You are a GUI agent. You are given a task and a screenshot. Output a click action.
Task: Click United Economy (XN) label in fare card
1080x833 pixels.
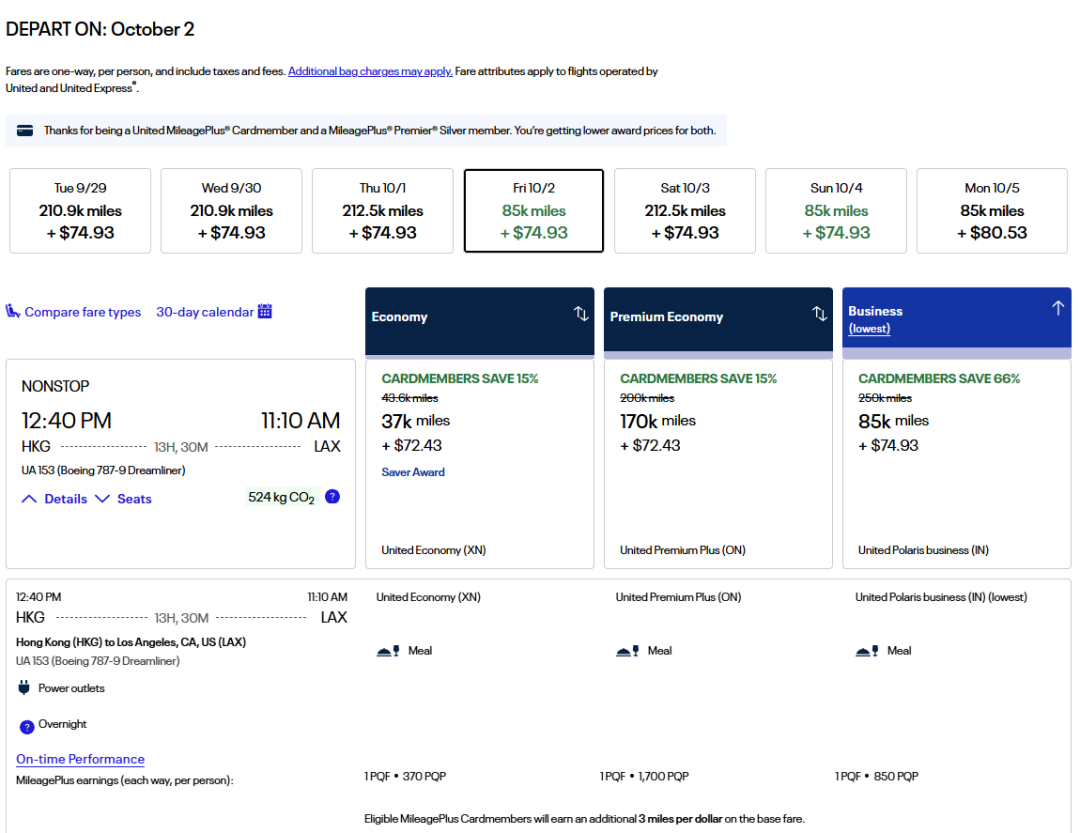[434, 550]
